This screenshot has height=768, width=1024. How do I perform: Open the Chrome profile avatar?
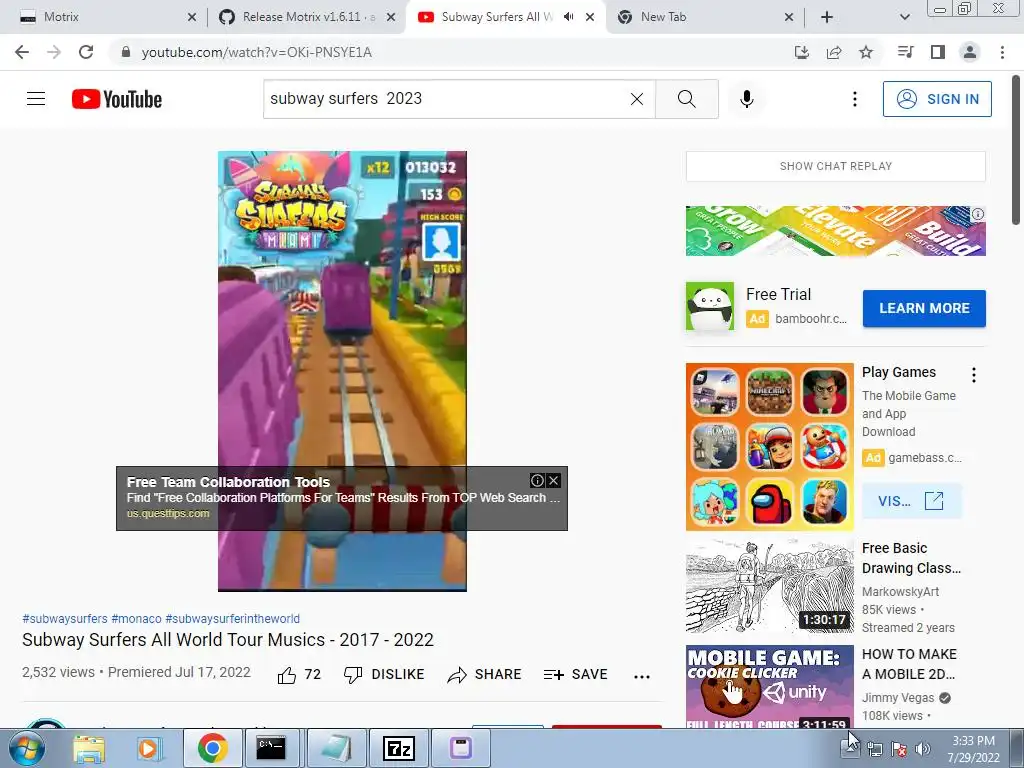(970, 52)
